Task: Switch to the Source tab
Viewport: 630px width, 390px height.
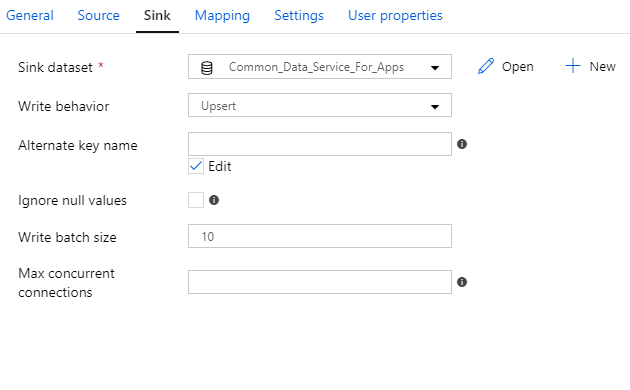Action: click(98, 16)
